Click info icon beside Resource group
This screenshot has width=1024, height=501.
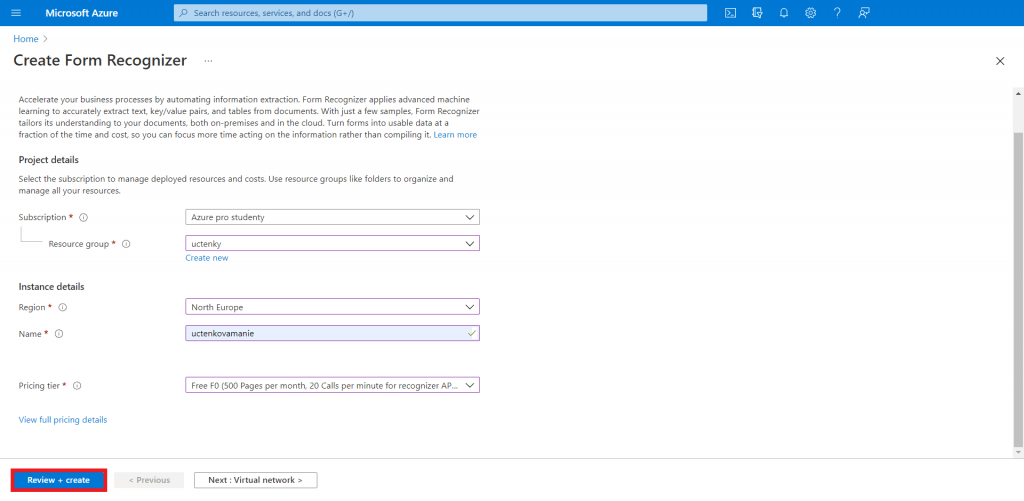(126, 243)
